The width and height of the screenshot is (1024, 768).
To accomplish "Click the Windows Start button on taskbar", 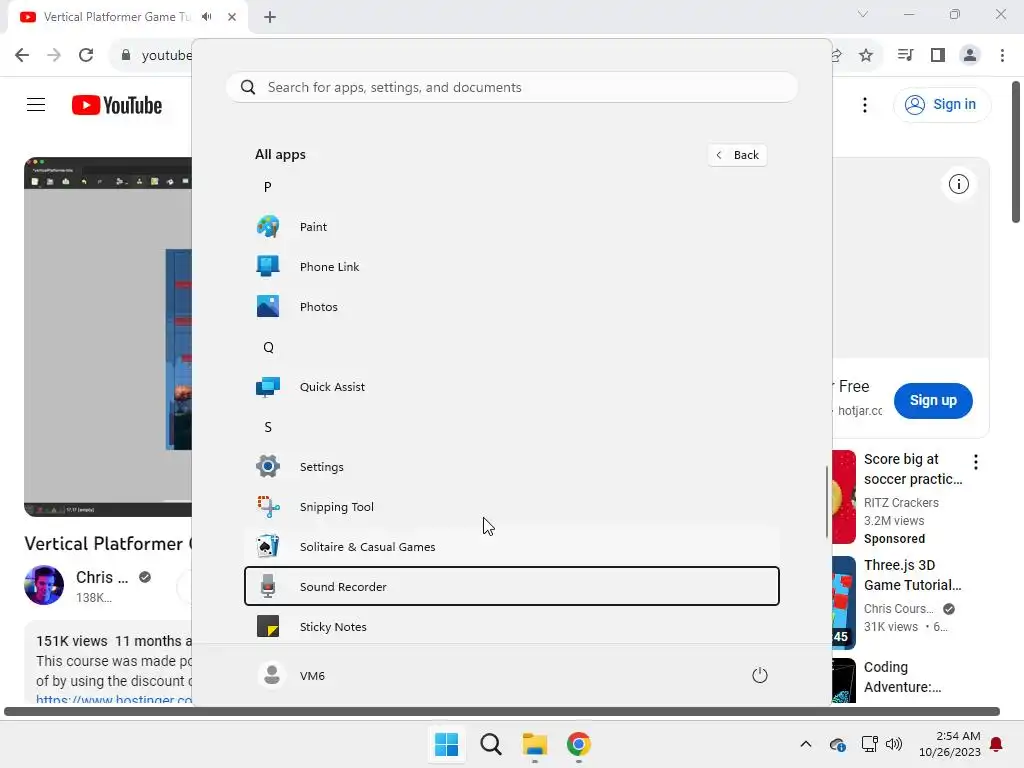I will (x=447, y=744).
